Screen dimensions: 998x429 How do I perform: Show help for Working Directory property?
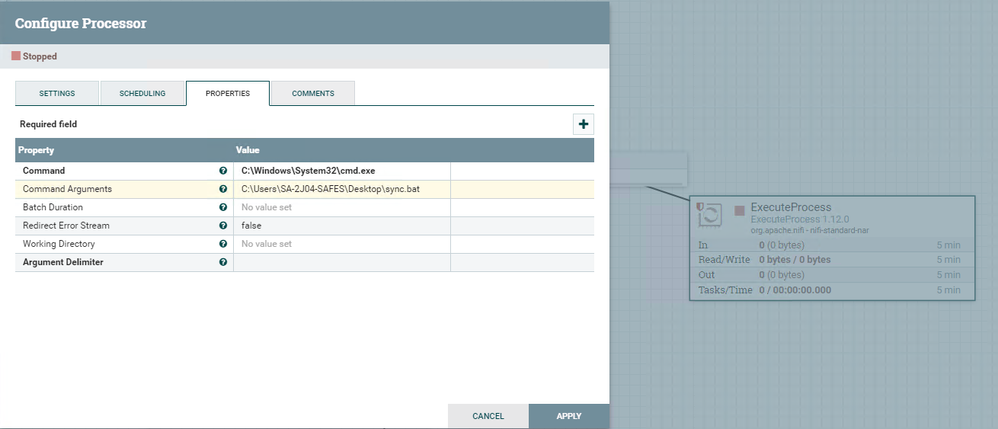(x=223, y=244)
